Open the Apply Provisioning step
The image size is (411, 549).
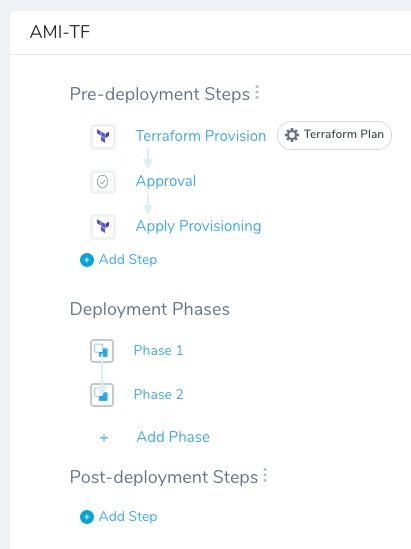tap(198, 226)
